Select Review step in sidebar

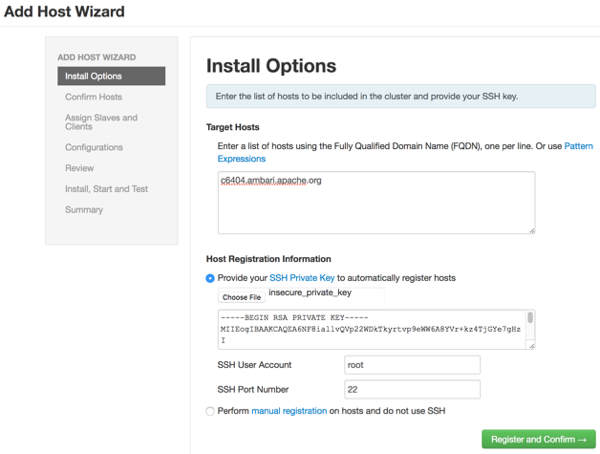pyautogui.click(x=80, y=168)
